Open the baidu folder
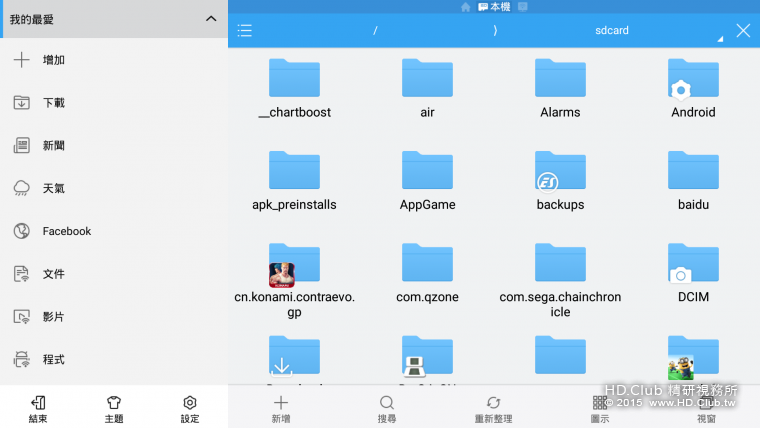Viewport: 760px width, 428px height. click(693, 181)
